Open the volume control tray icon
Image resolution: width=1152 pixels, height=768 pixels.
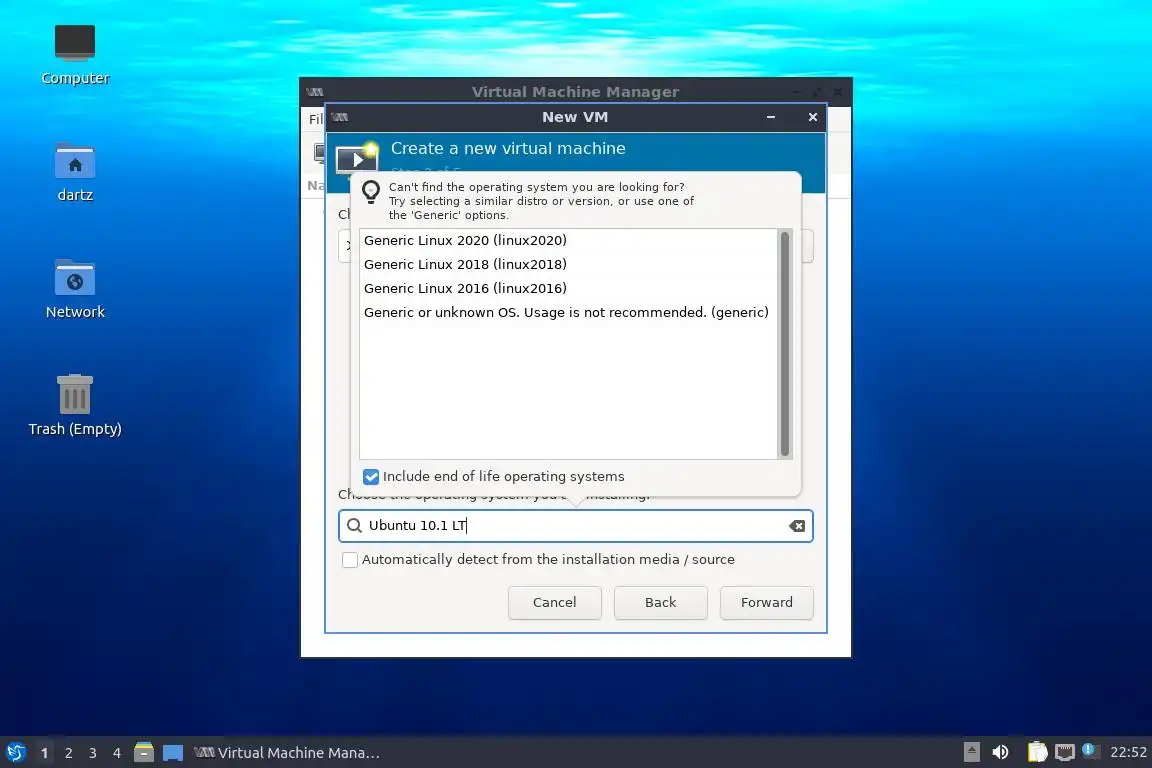tap(1000, 752)
